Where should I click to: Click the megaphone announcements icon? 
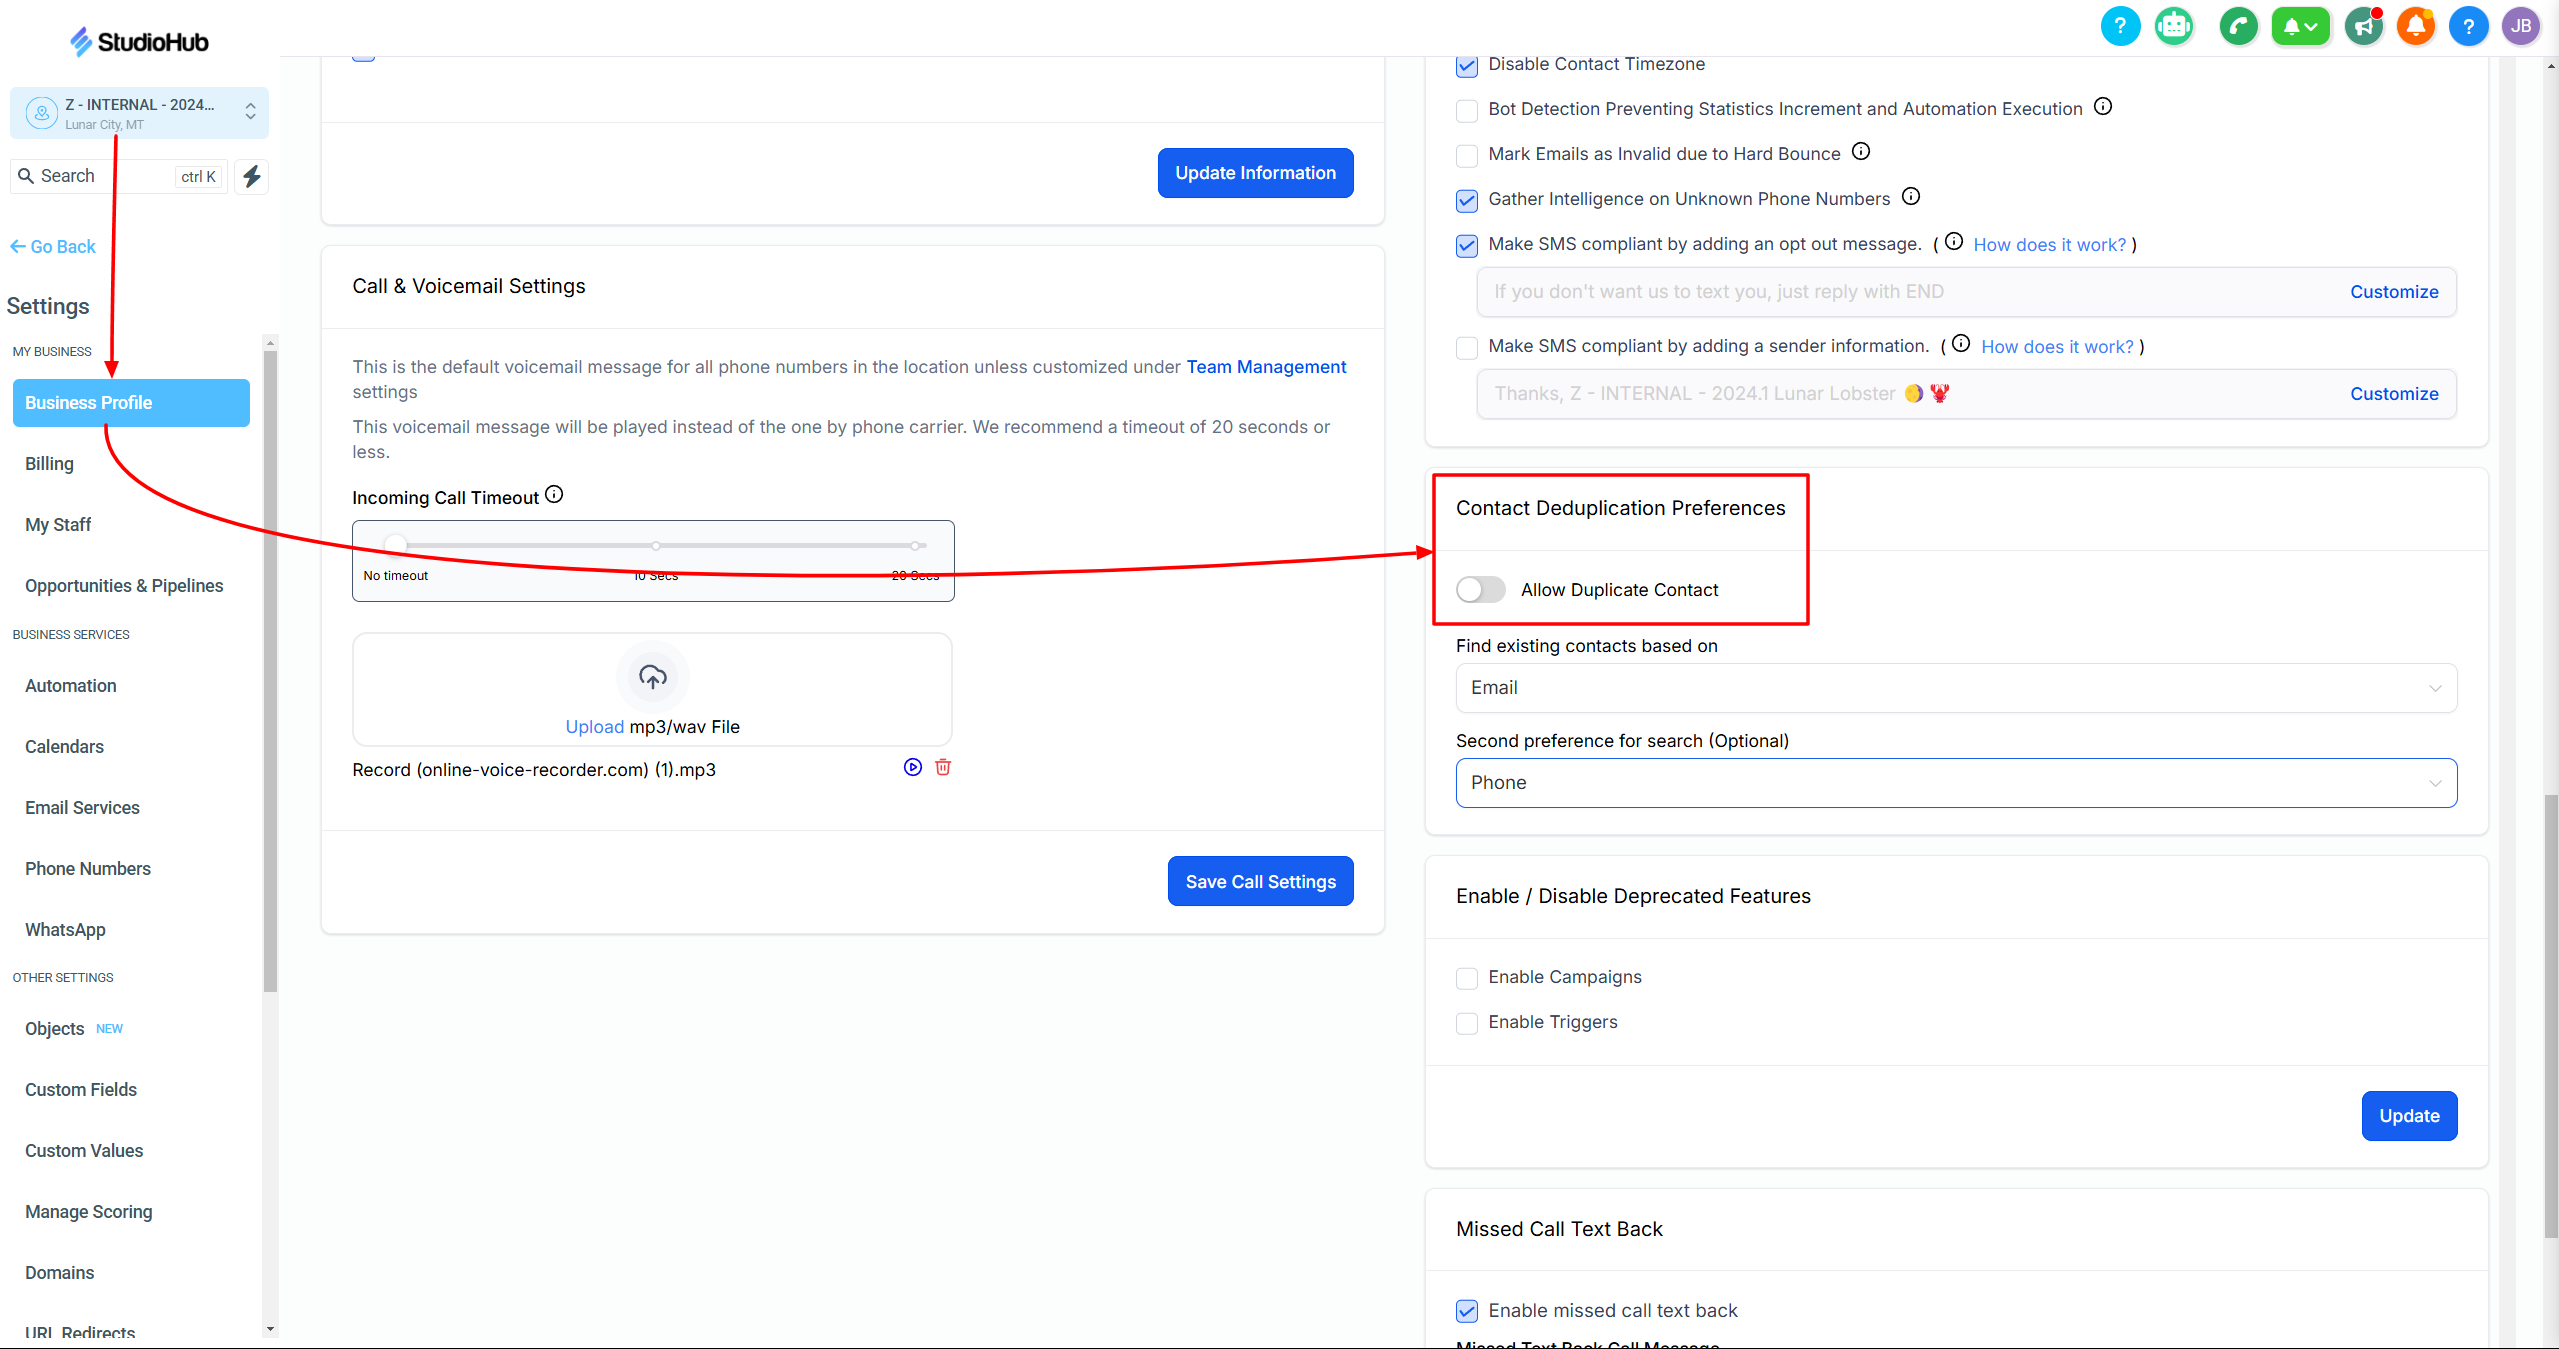coord(2364,26)
